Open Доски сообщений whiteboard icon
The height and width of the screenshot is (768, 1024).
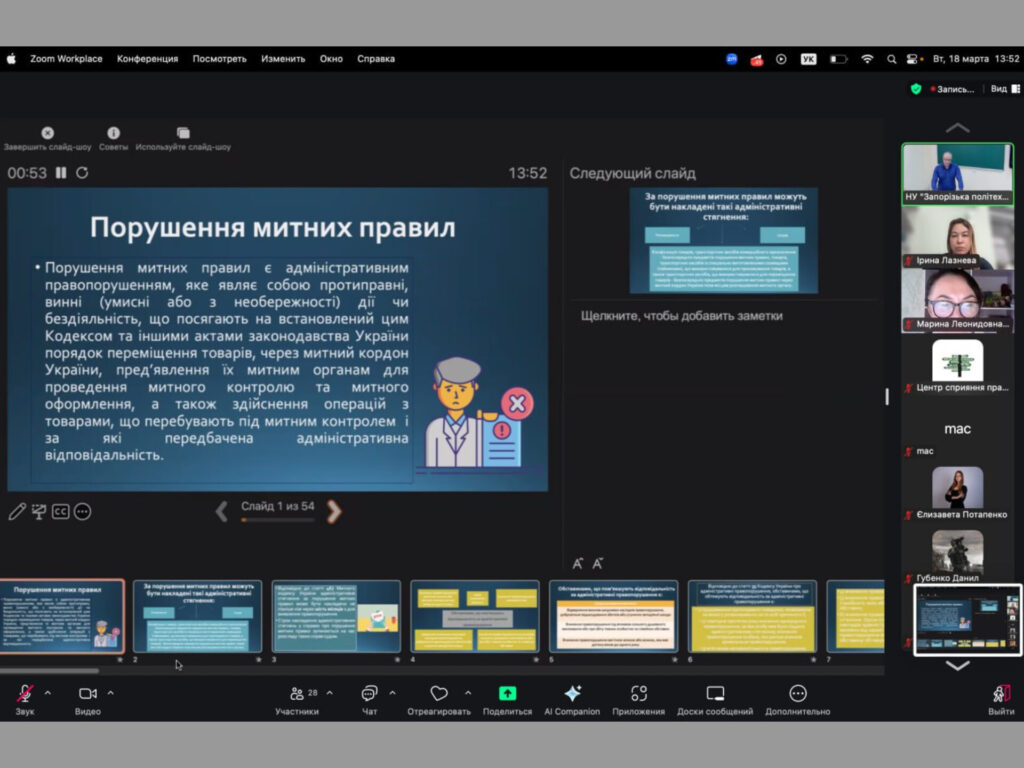click(715, 693)
